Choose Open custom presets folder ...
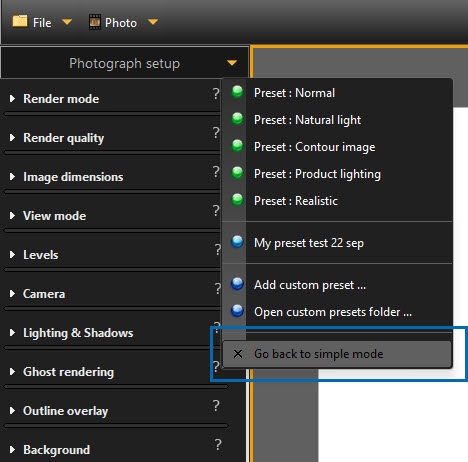 337,312
